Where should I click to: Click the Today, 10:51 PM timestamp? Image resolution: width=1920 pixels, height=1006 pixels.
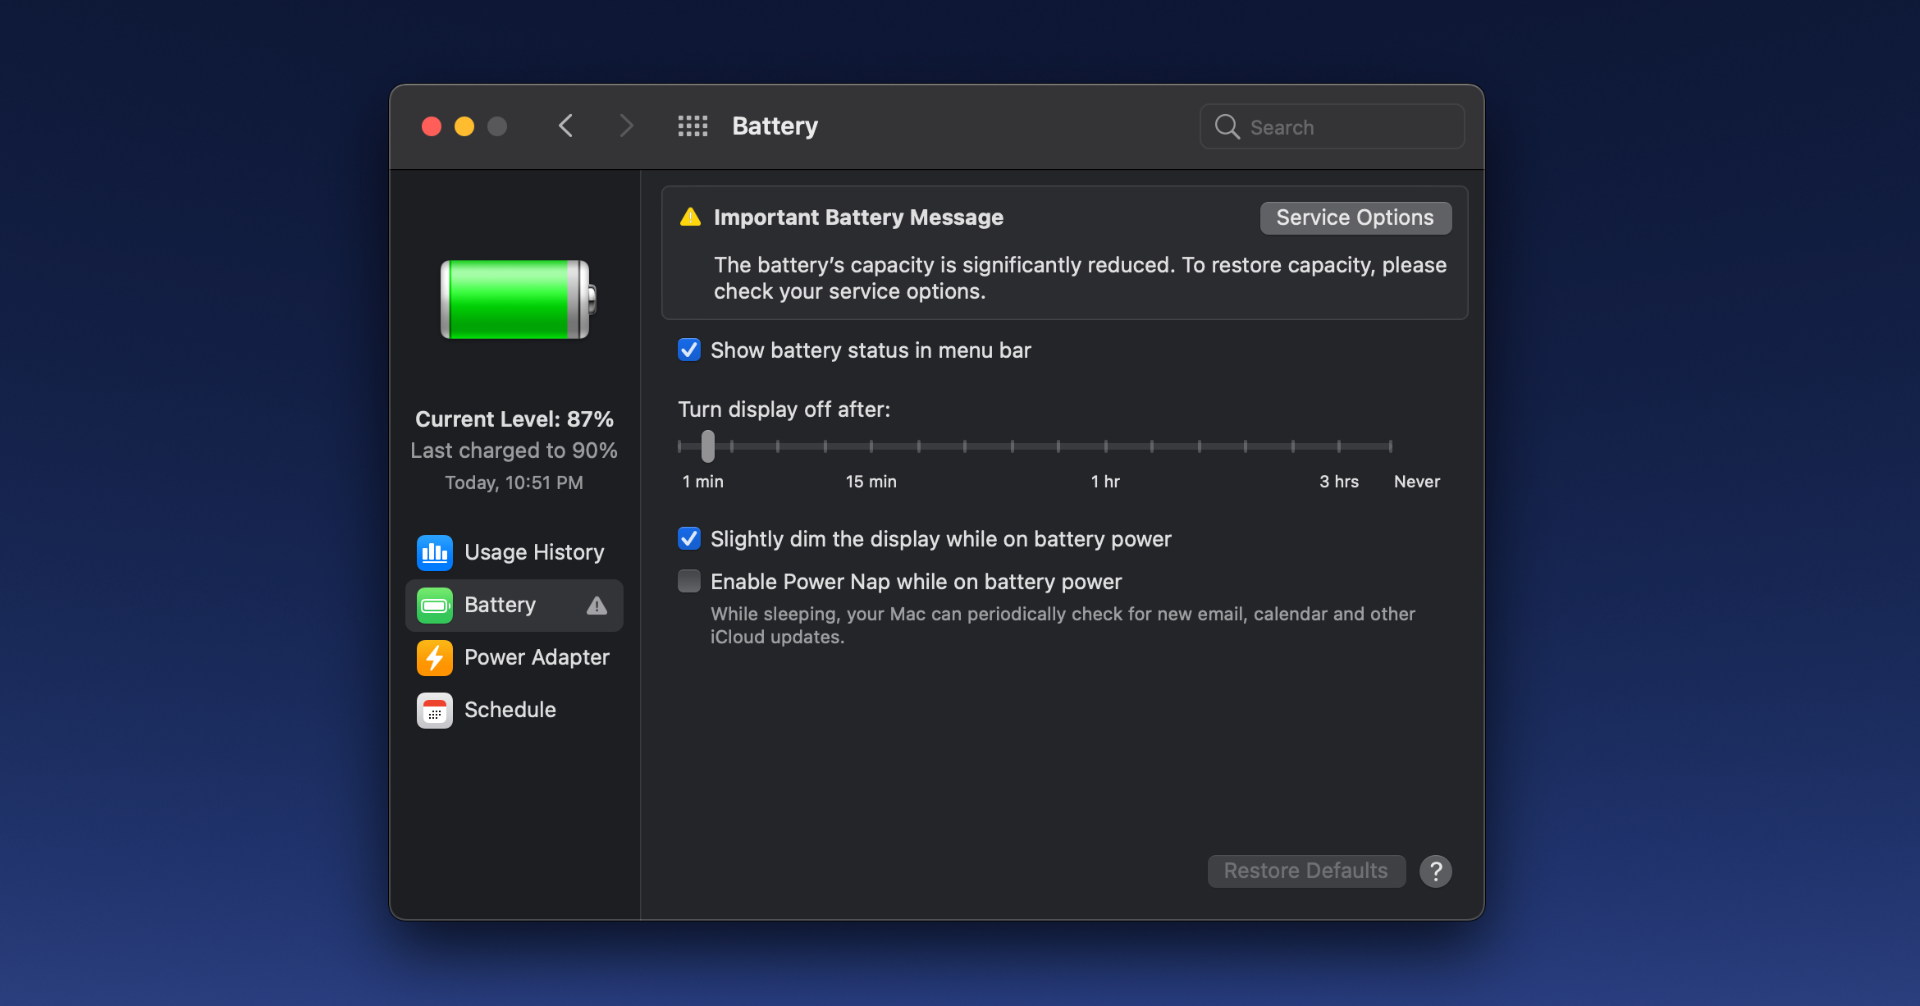[x=514, y=483]
